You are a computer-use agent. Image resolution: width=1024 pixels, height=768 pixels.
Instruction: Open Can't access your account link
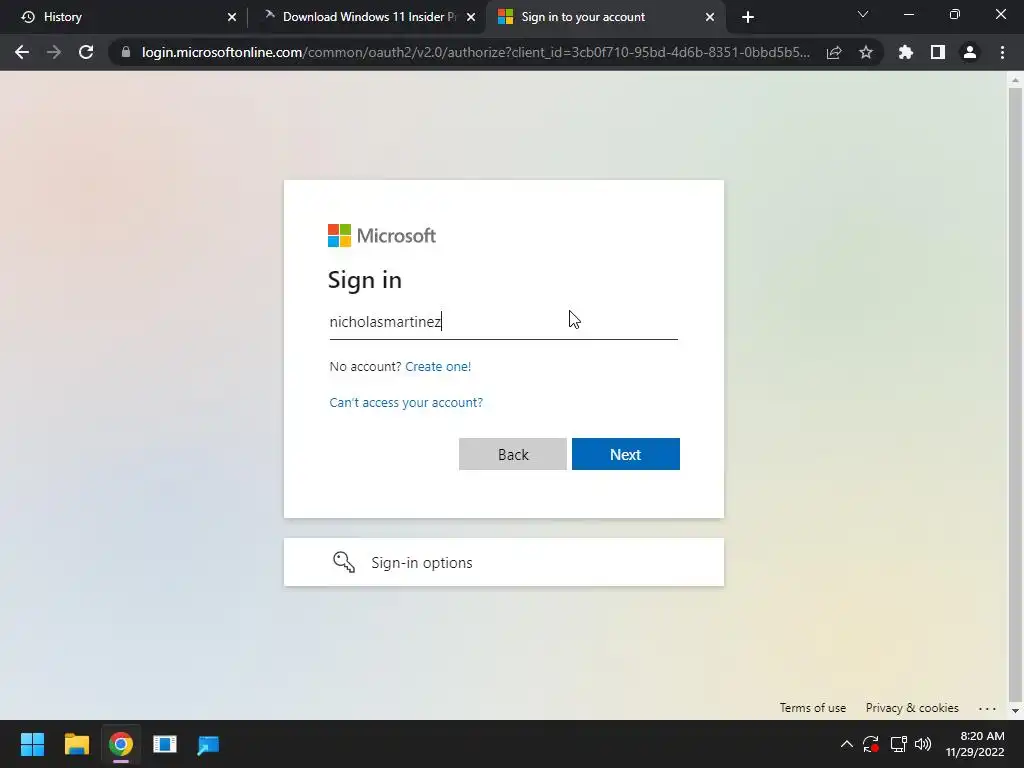[x=406, y=402]
